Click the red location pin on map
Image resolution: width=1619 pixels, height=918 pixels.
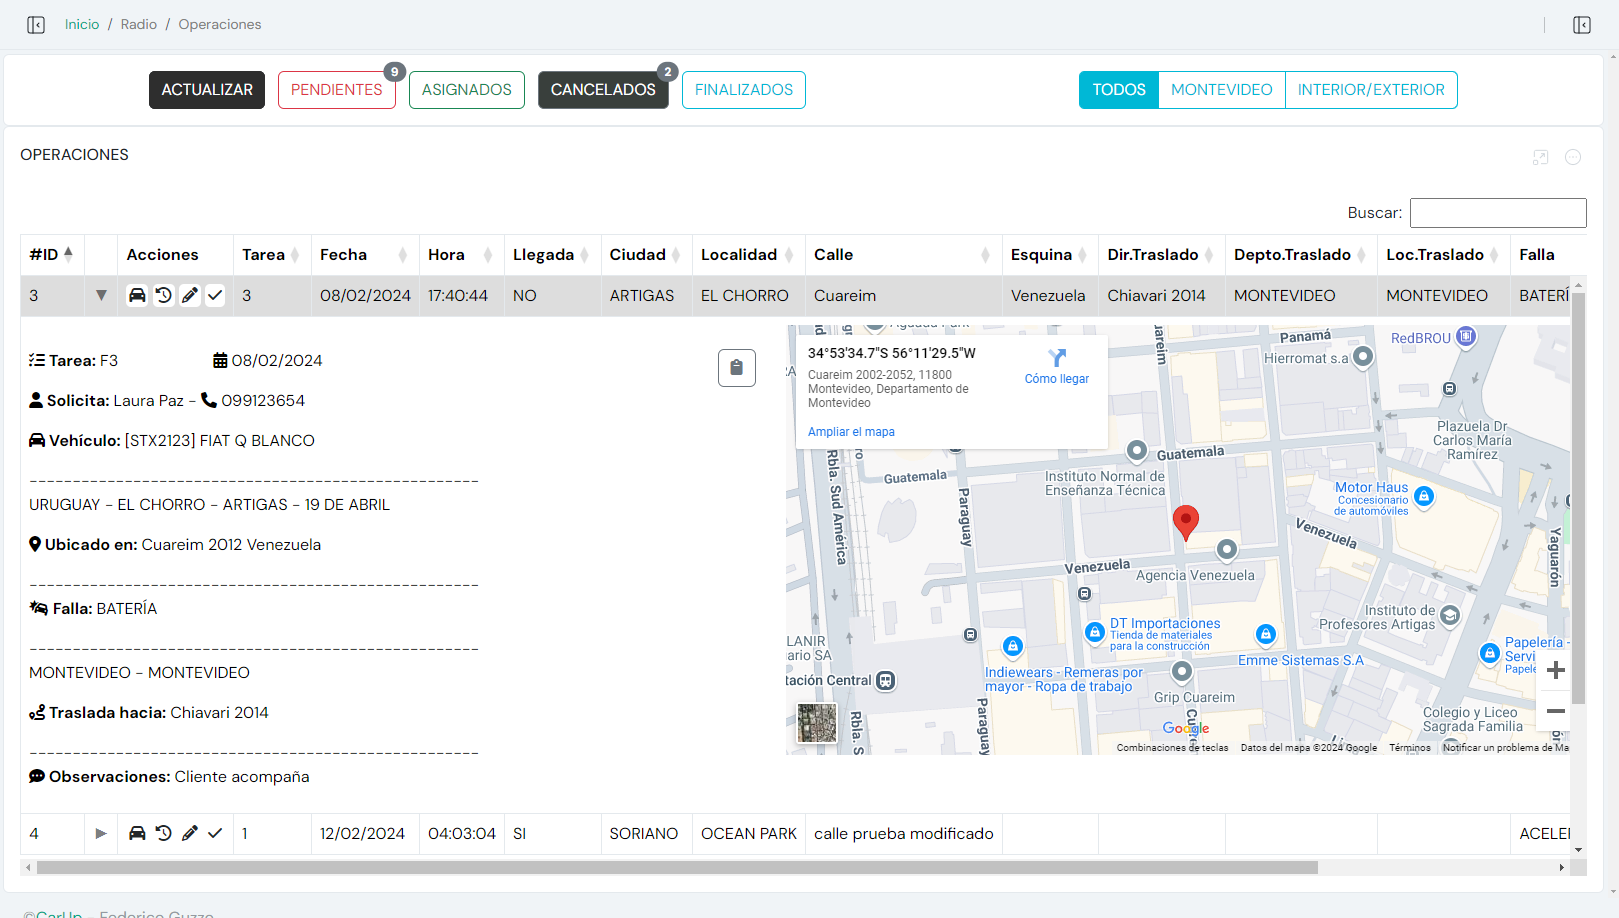[x=1186, y=522]
